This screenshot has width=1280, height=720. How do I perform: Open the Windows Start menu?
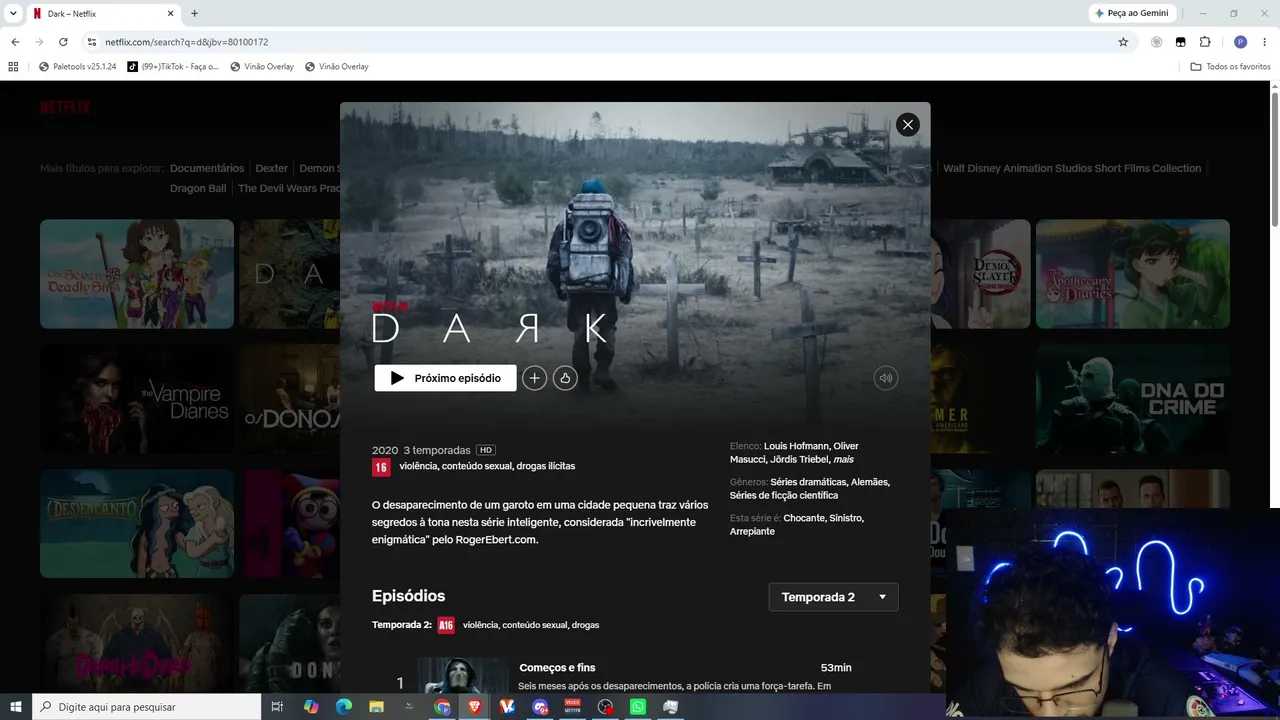[x=16, y=707]
